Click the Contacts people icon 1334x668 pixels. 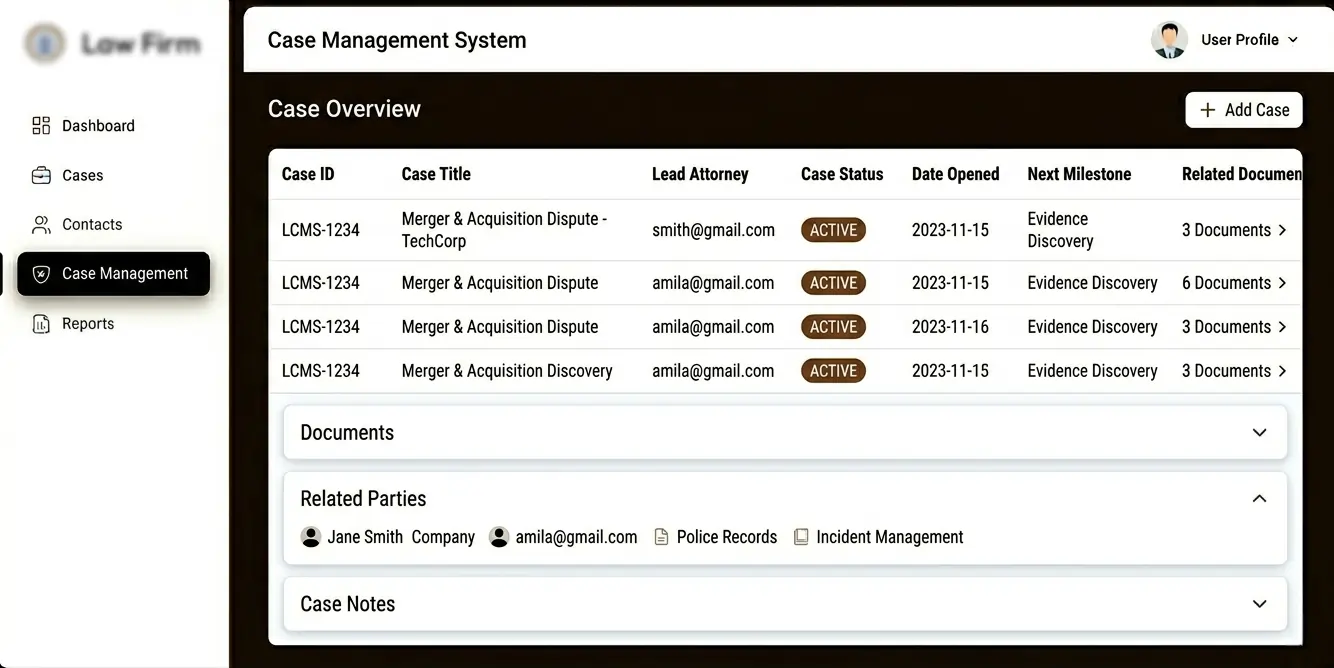coord(41,224)
